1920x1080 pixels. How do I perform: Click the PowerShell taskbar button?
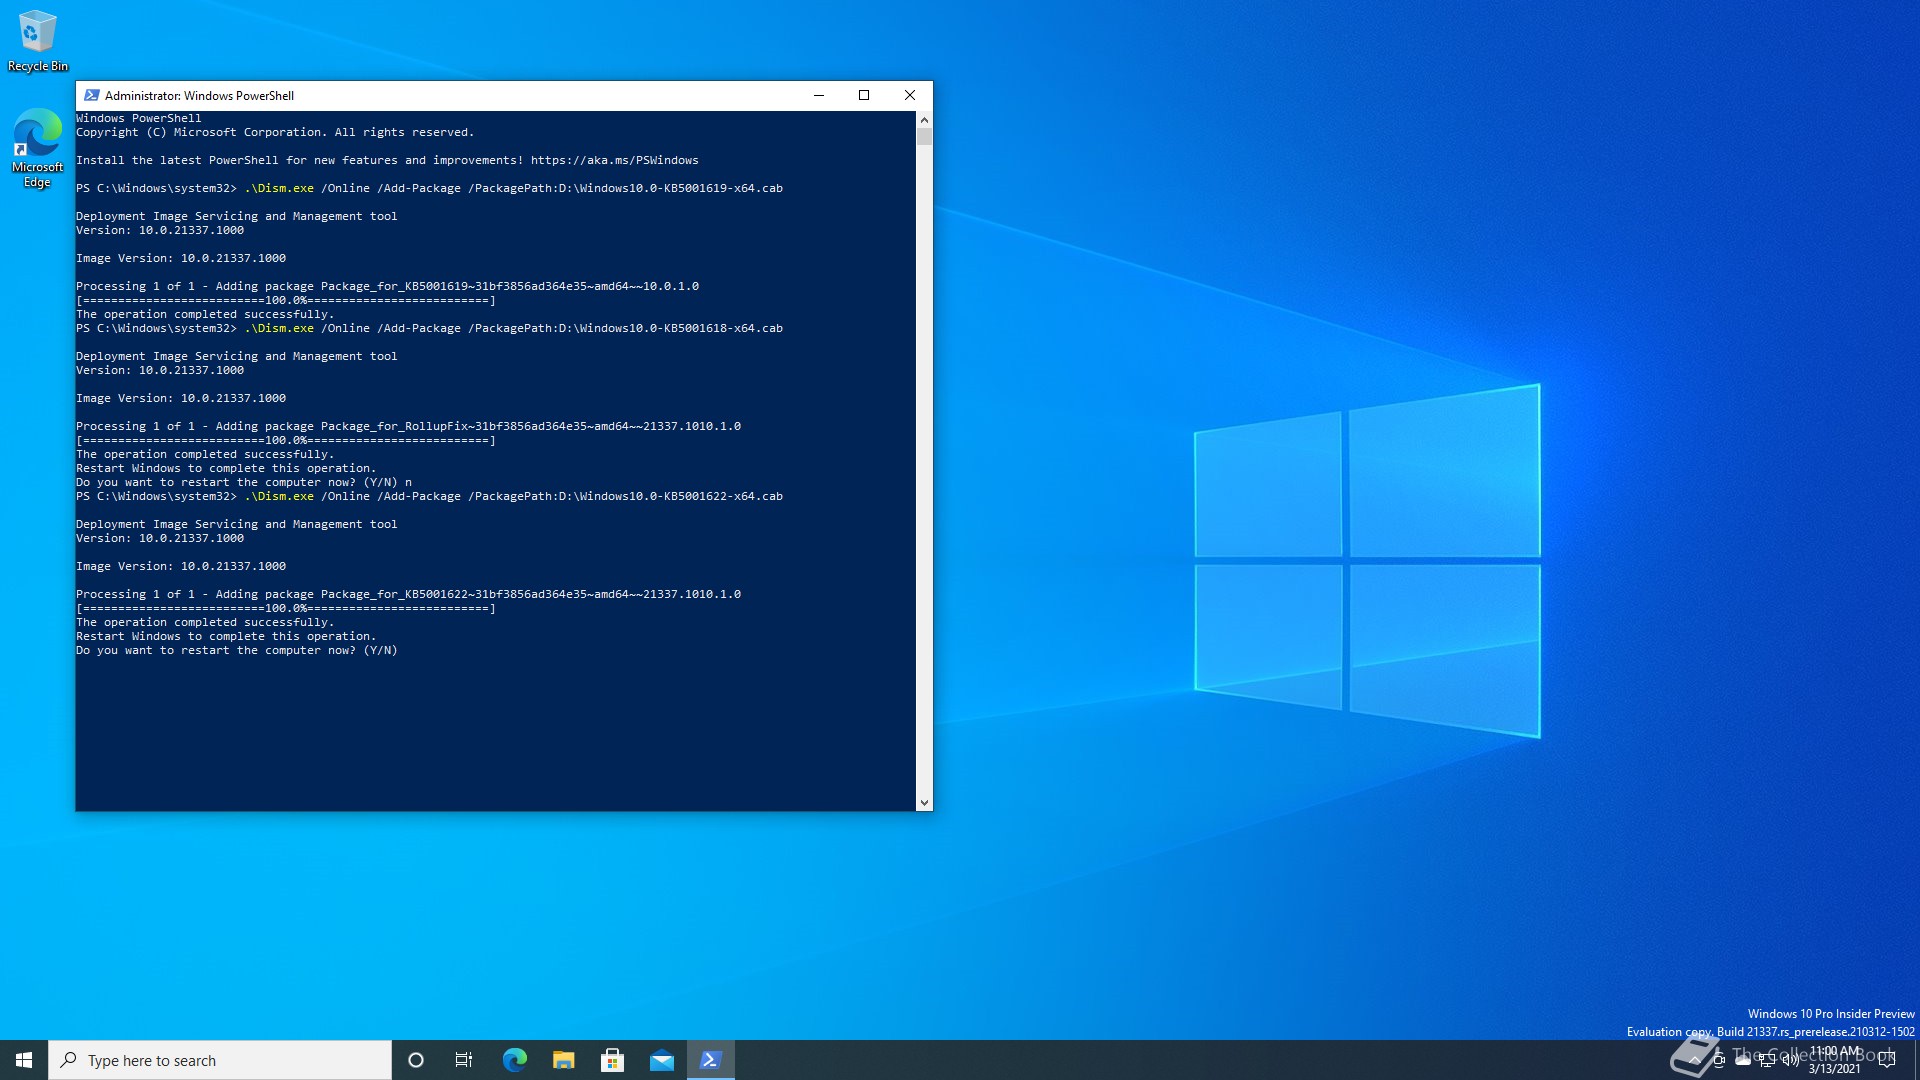[711, 1060]
